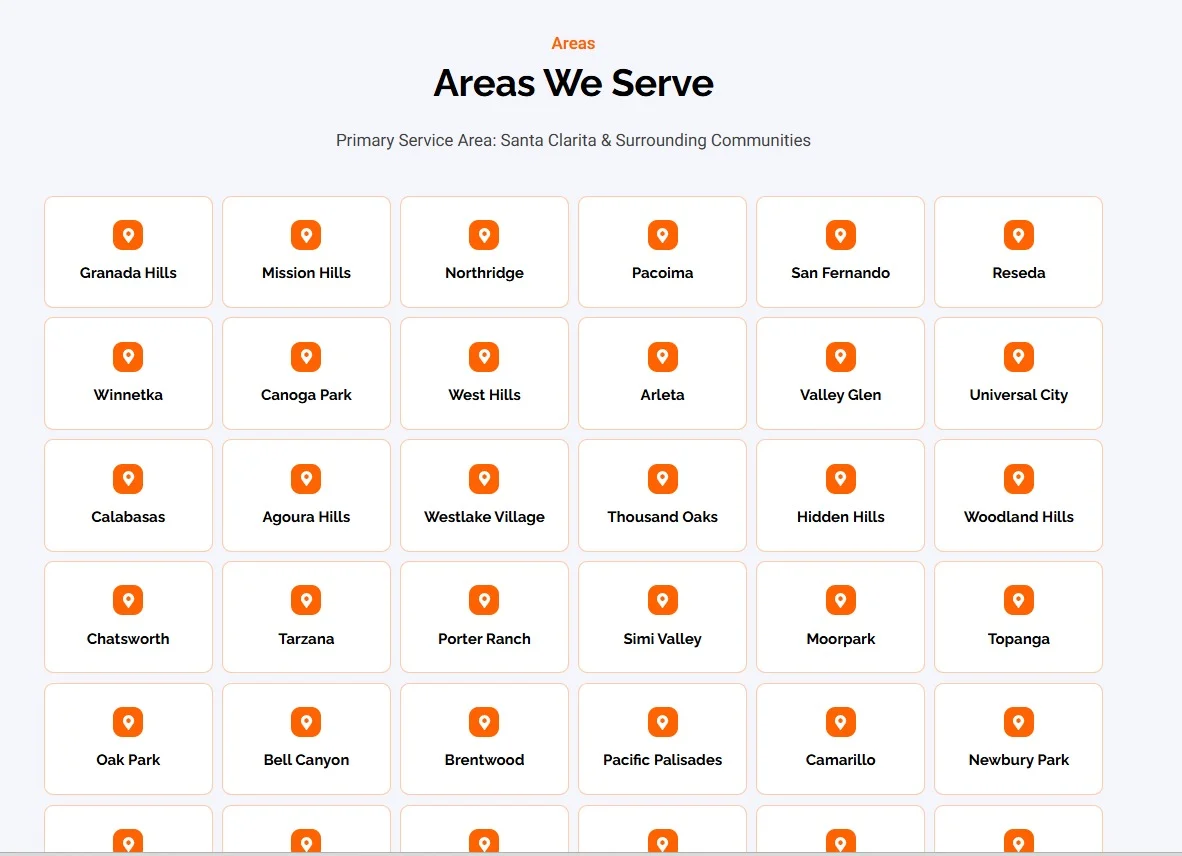The image size is (1182, 856).
Task: Click the Calabasas label text
Action: point(128,517)
